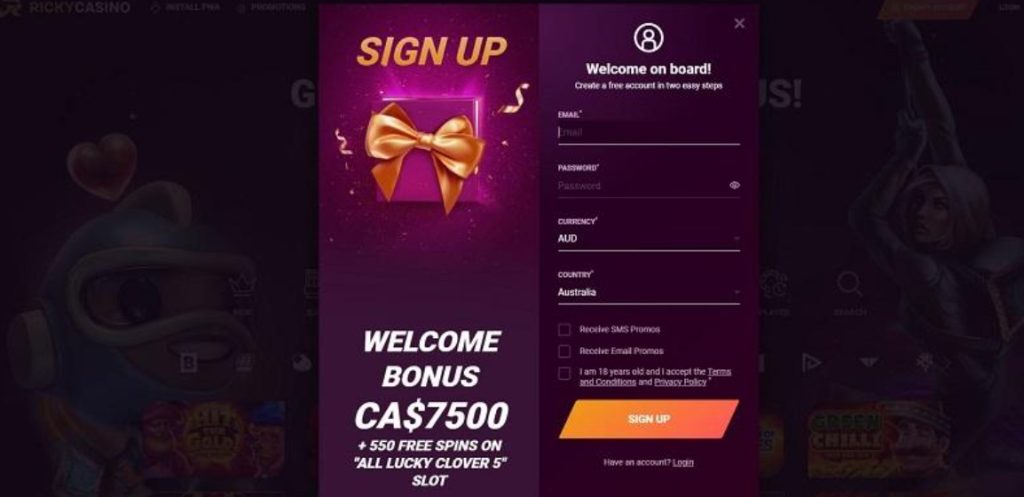Focus the Email input field
1024x497 pixels.
point(648,133)
